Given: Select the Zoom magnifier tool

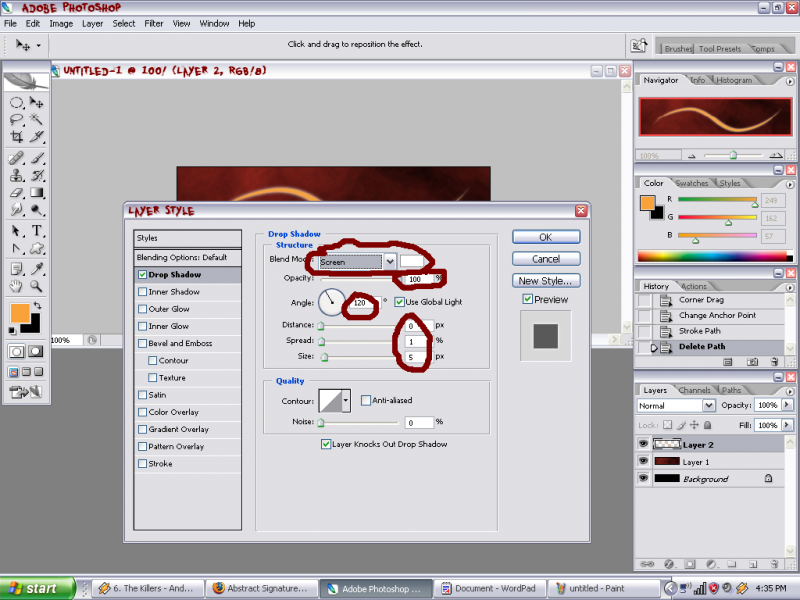Looking at the screenshot, I should [x=36, y=286].
